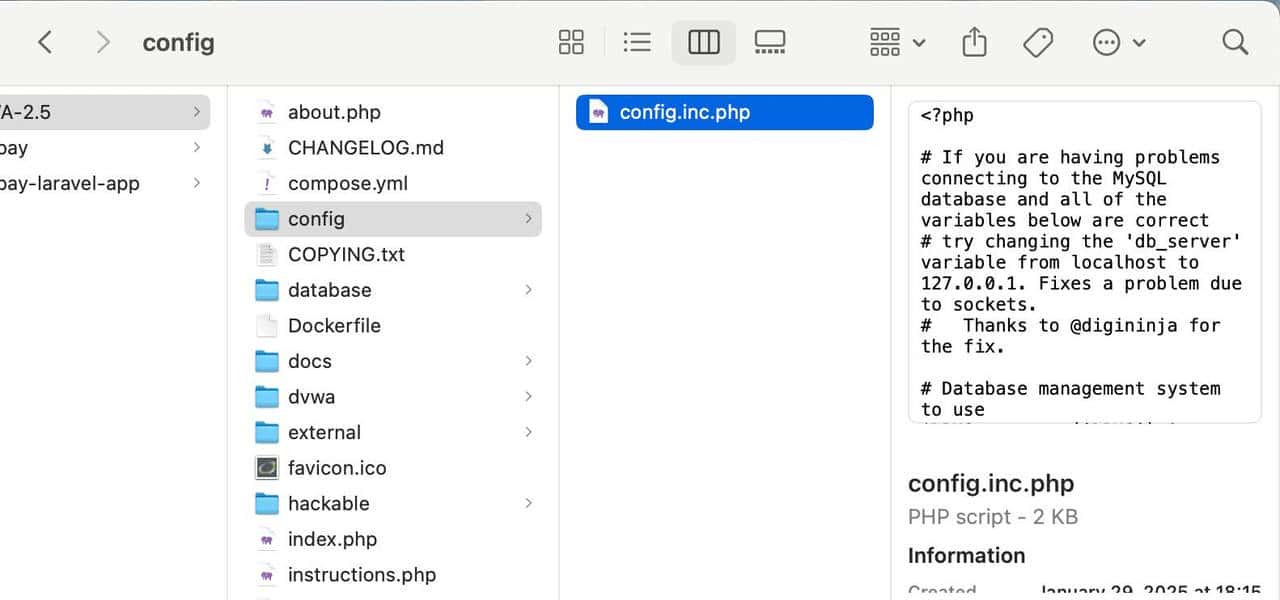Go back with the left arrow

45,42
